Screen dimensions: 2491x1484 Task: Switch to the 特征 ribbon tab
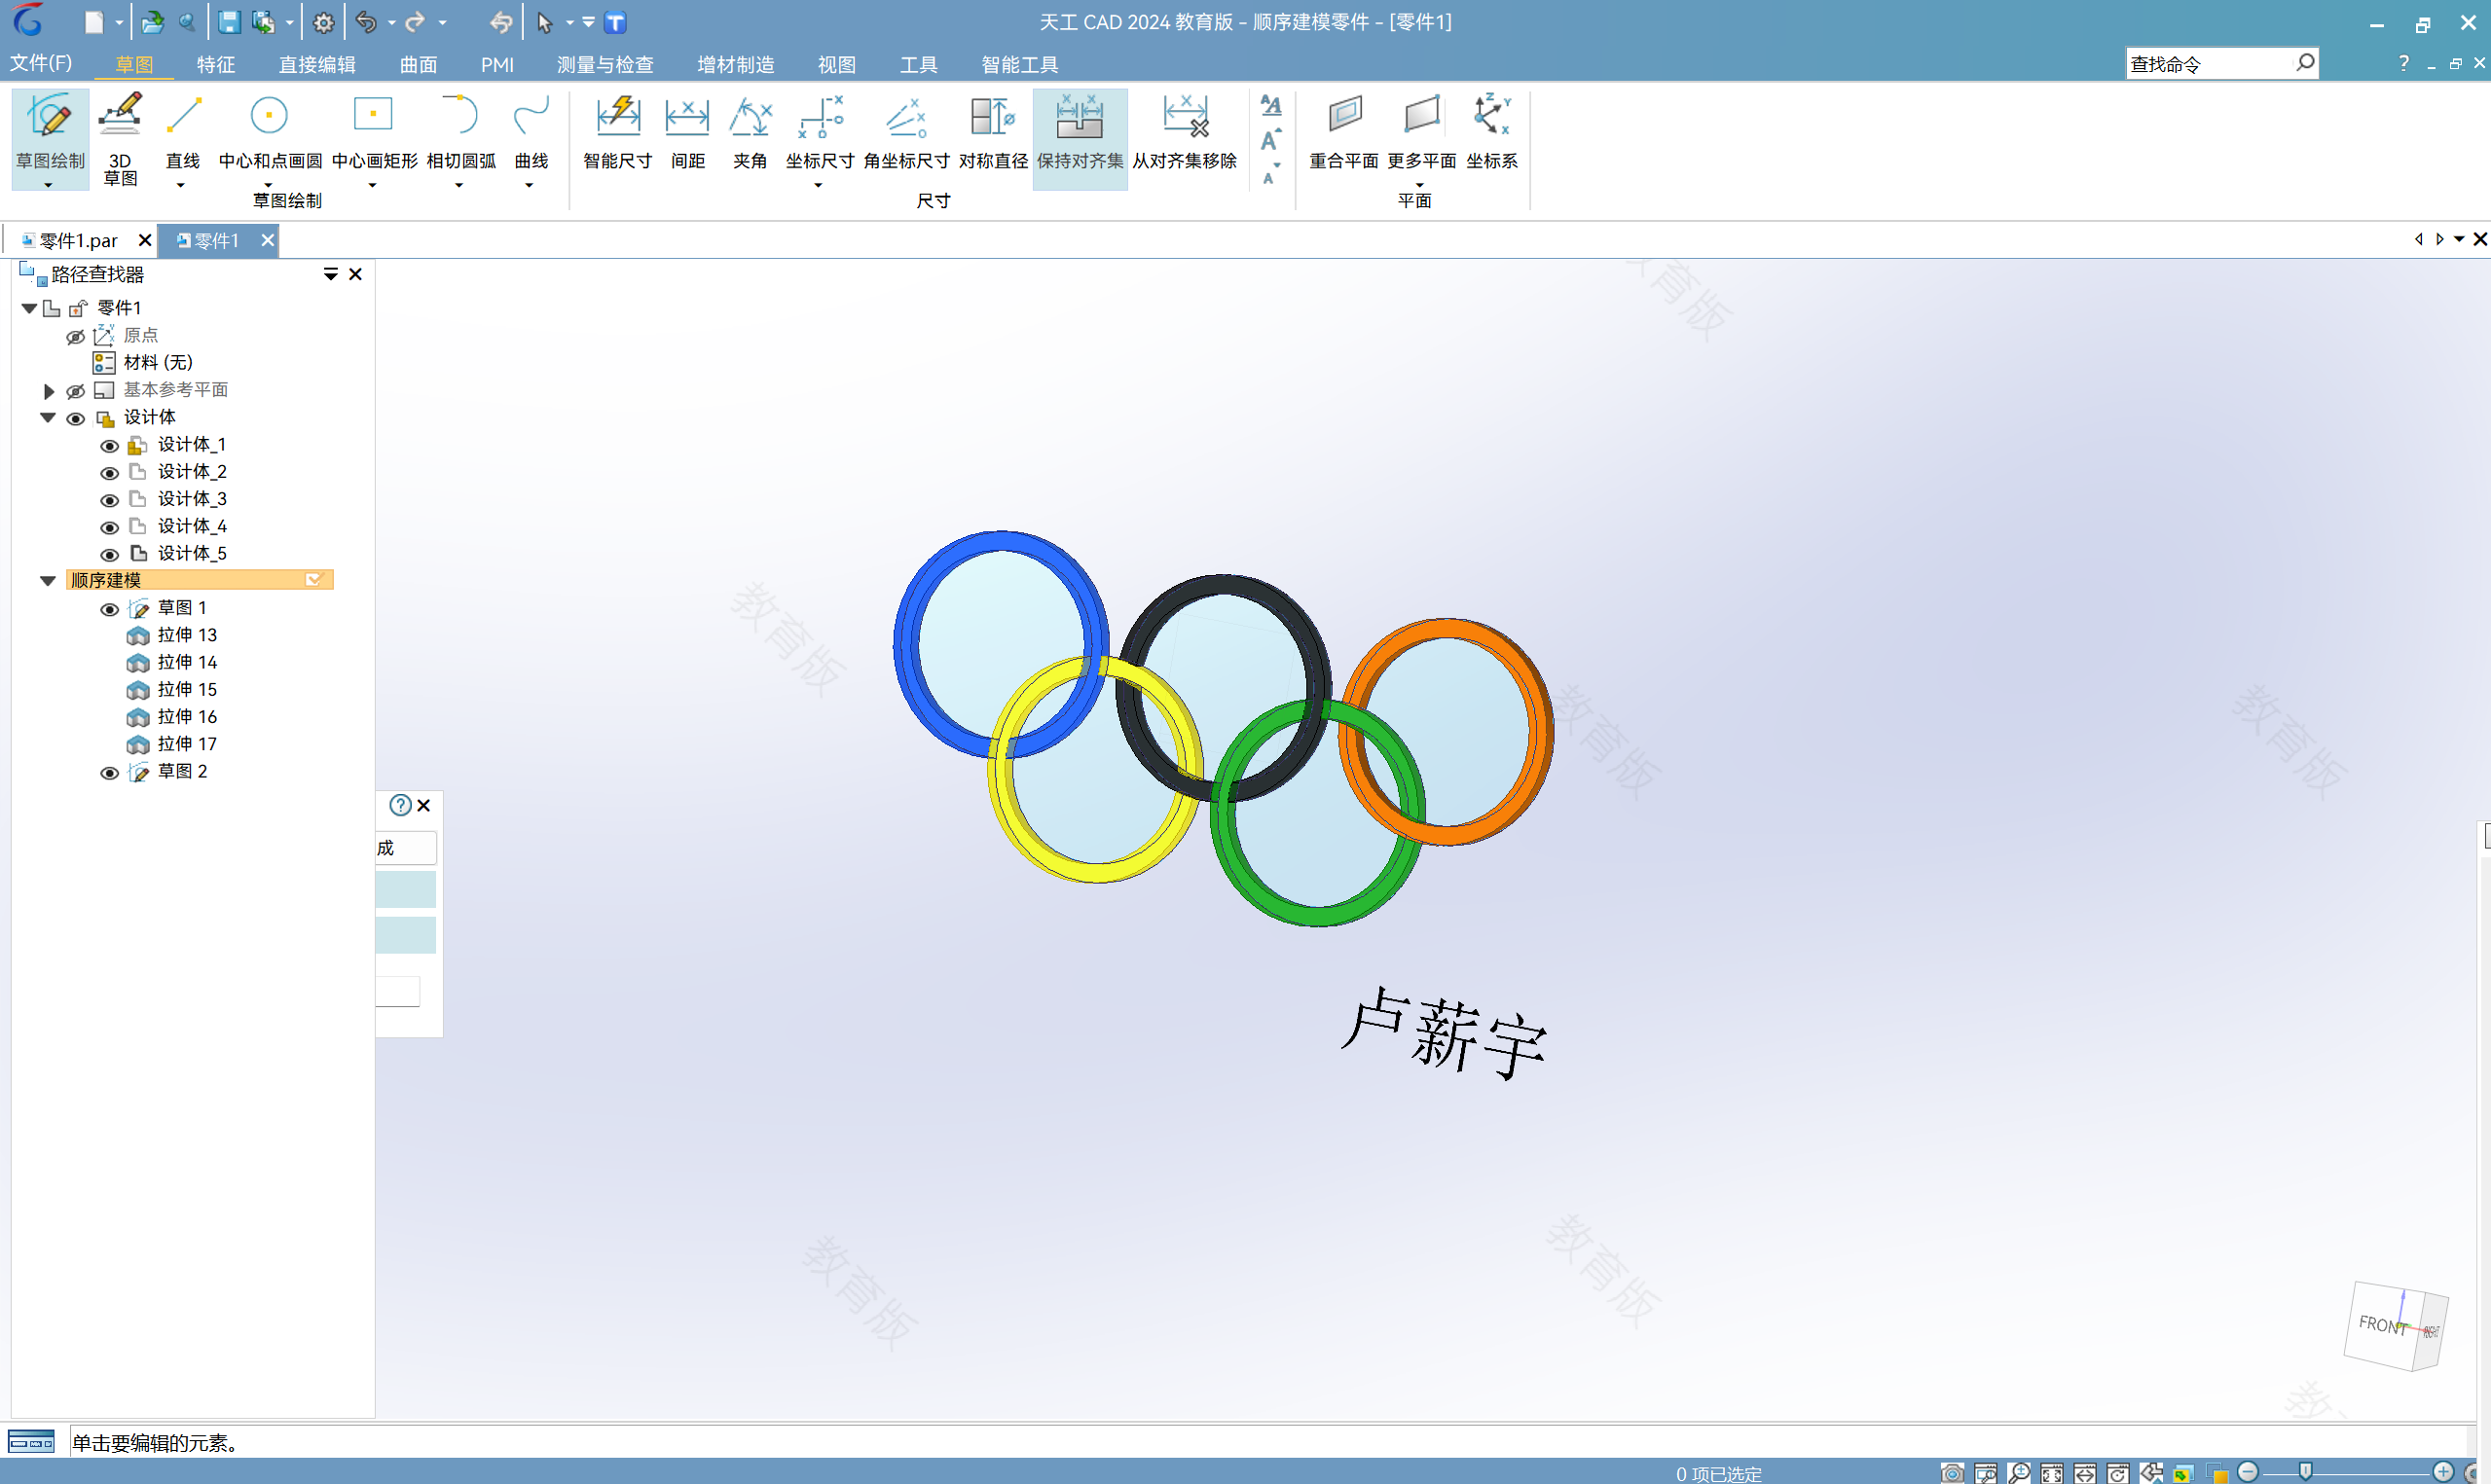216,64
